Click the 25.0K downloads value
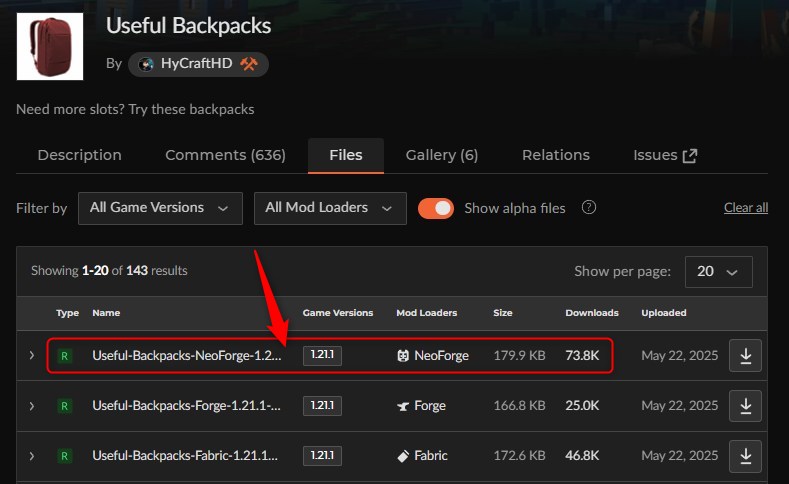The height and width of the screenshot is (484, 789). [x=582, y=406]
